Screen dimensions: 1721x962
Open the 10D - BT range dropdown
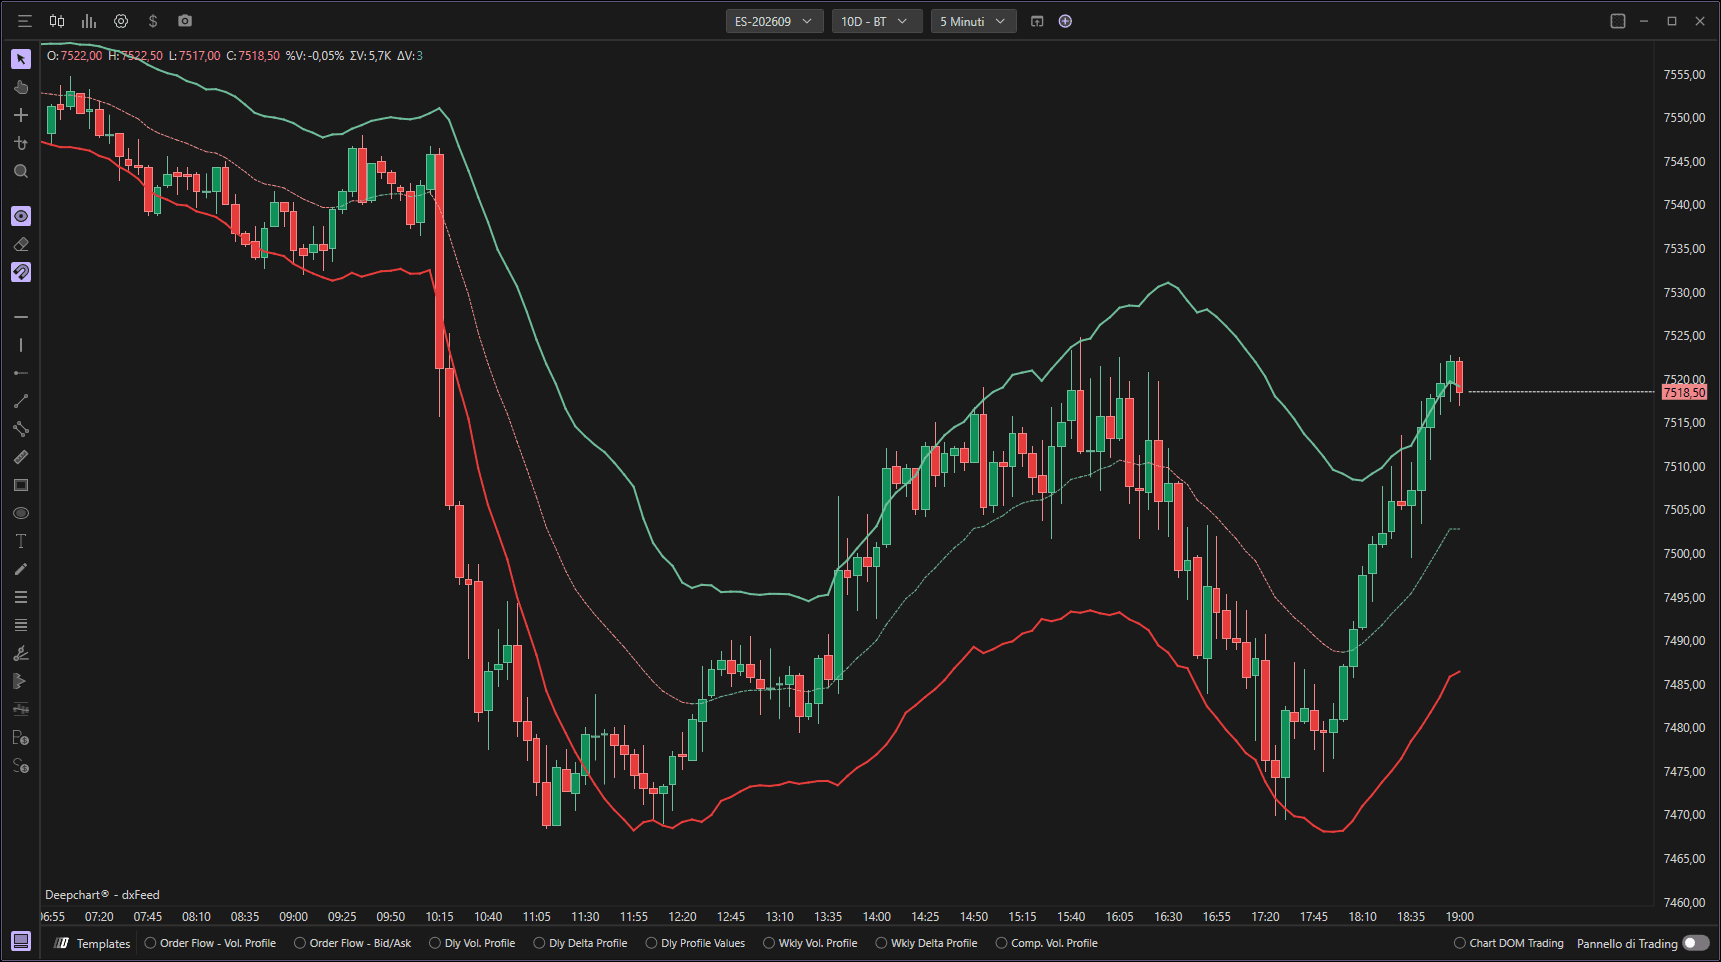coord(875,21)
